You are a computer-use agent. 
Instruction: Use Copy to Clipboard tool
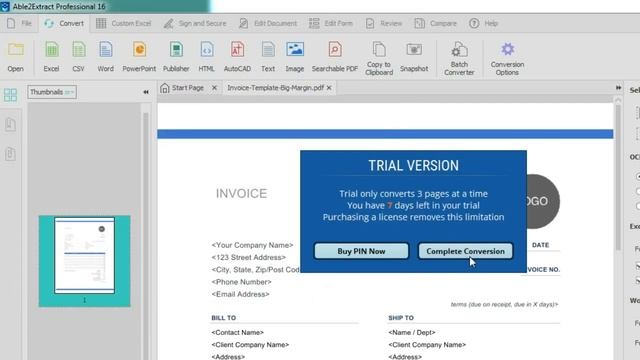click(x=379, y=58)
